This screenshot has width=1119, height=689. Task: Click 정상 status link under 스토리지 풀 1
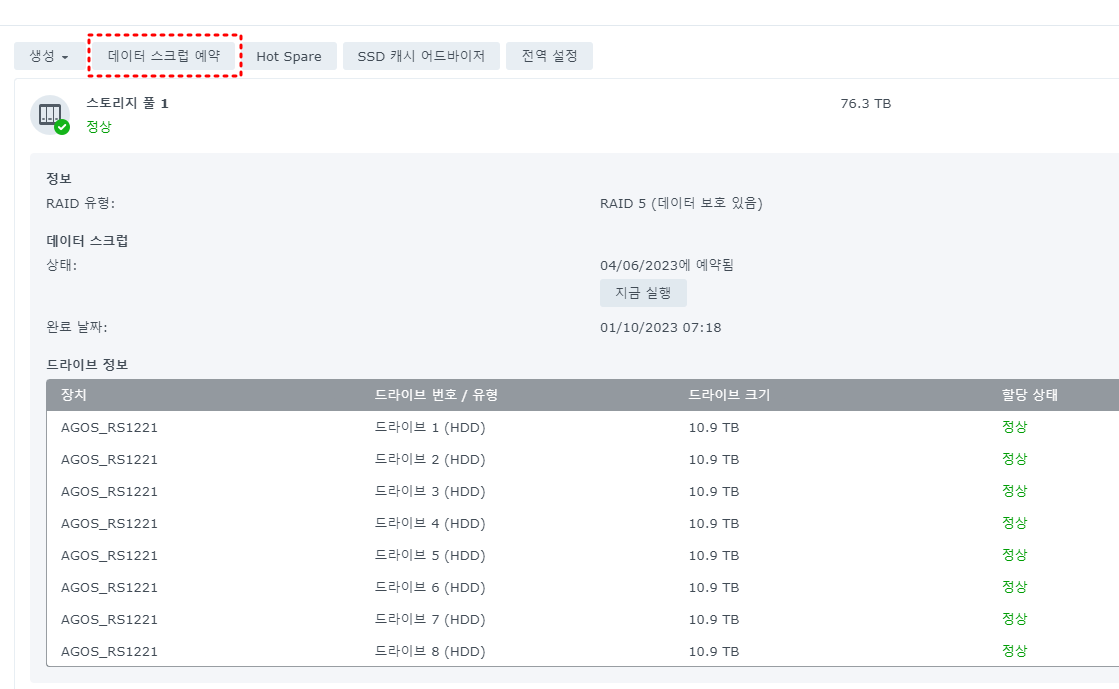(x=98, y=128)
